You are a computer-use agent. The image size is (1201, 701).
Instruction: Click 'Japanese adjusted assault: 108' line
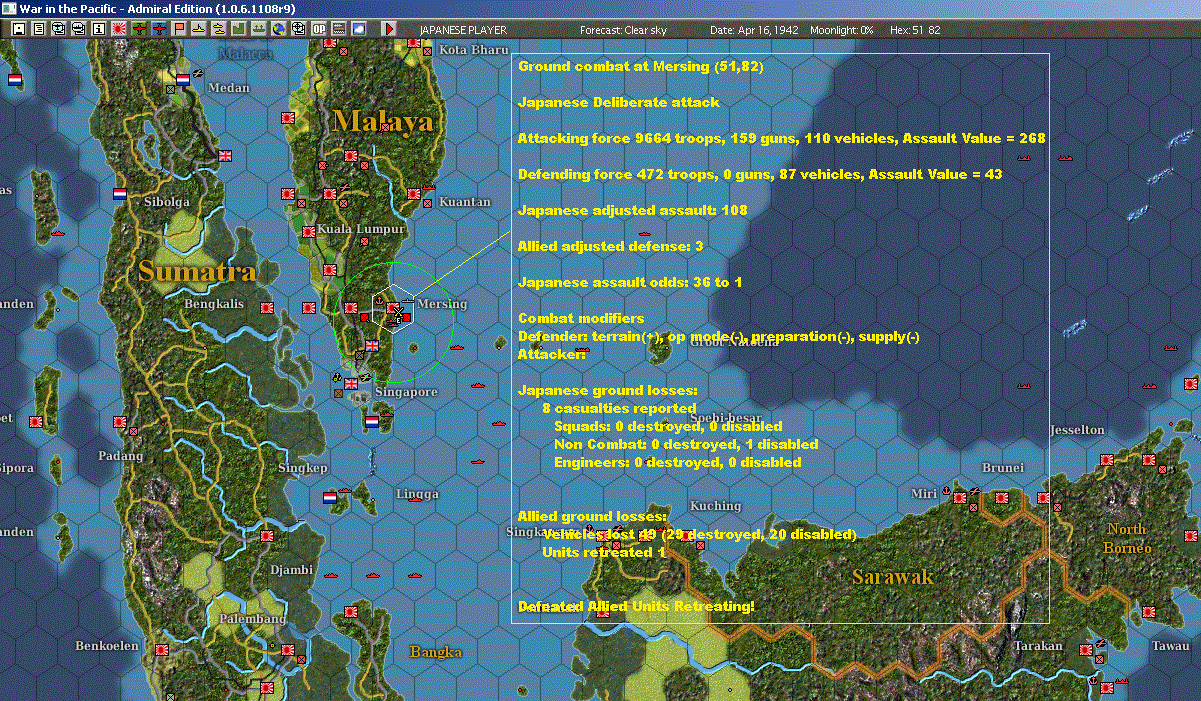pyautogui.click(x=633, y=210)
